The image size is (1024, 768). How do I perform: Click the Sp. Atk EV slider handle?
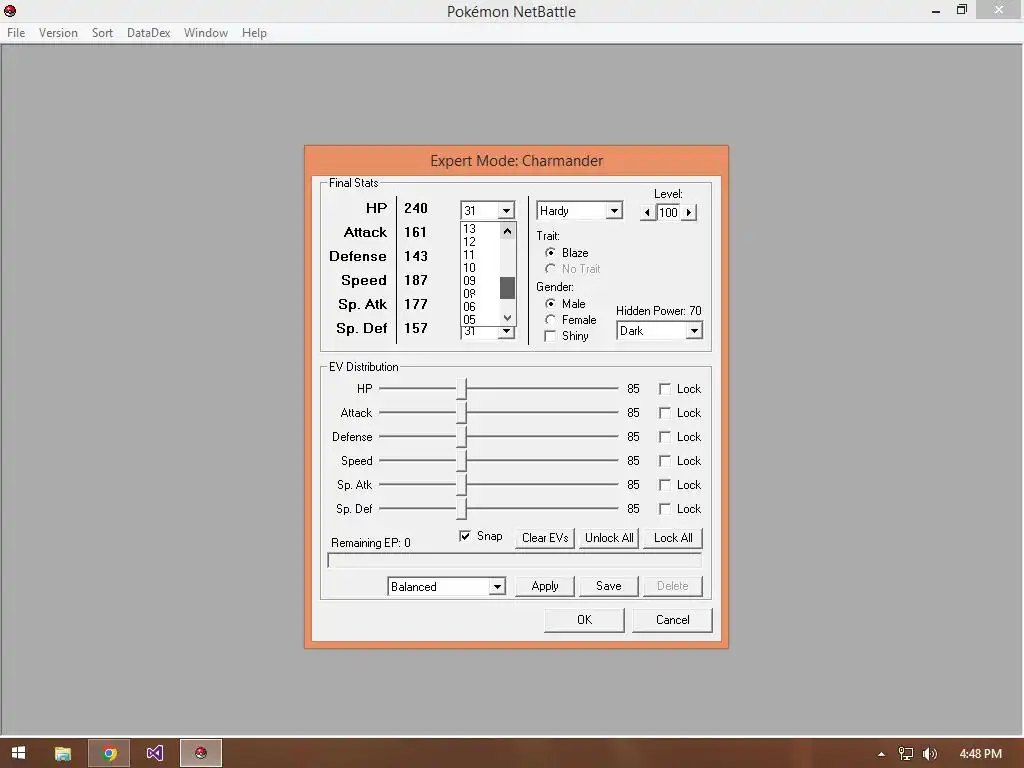coord(462,485)
